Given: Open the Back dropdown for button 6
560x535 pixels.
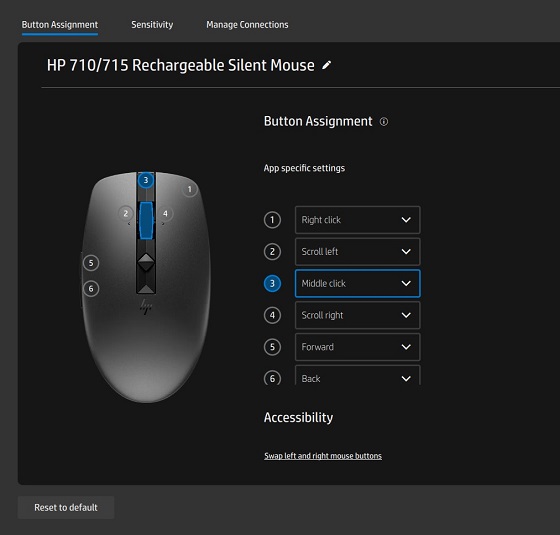Looking at the screenshot, I should pyautogui.click(x=358, y=375).
